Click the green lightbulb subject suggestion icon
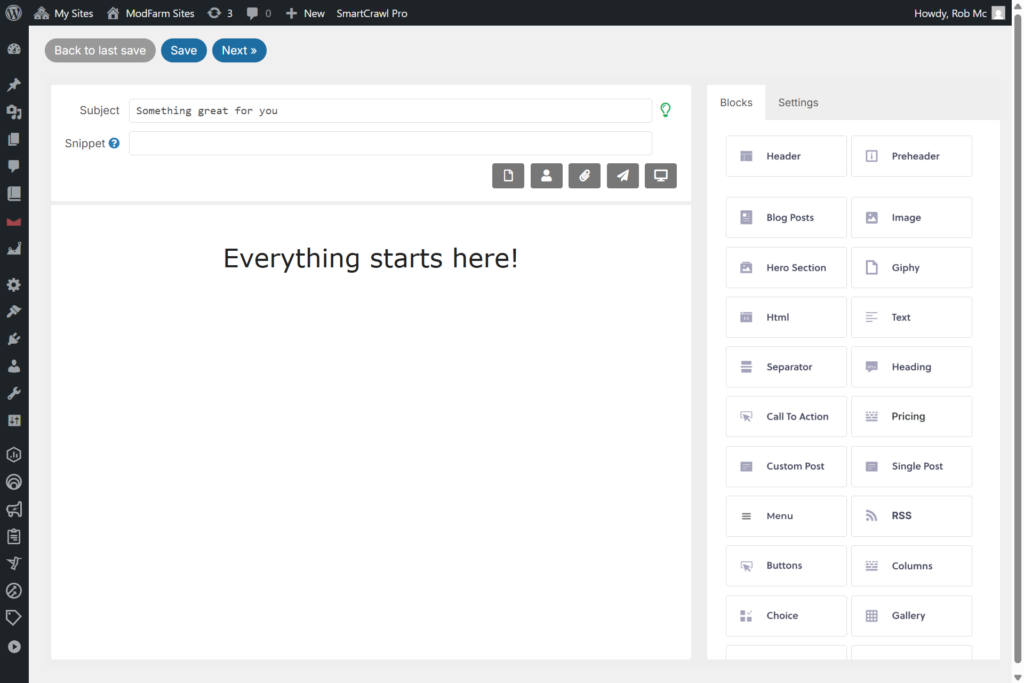Image resolution: width=1024 pixels, height=683 pixels. click(x=665, y=110)
